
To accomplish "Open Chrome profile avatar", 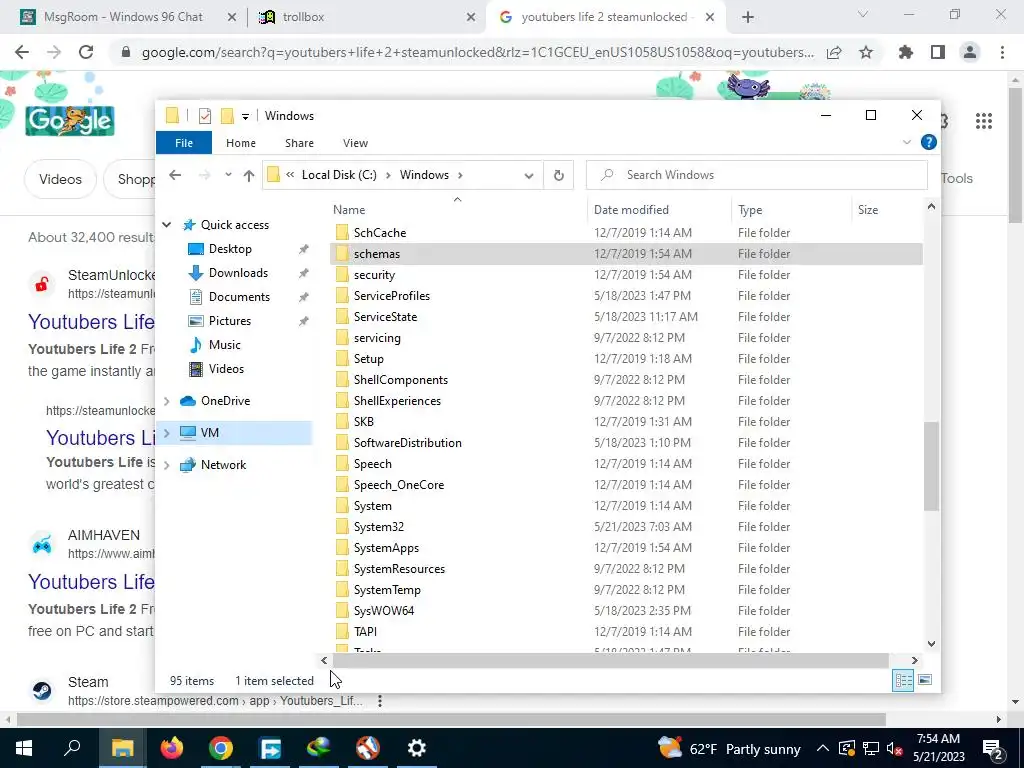I will point(970,52).
